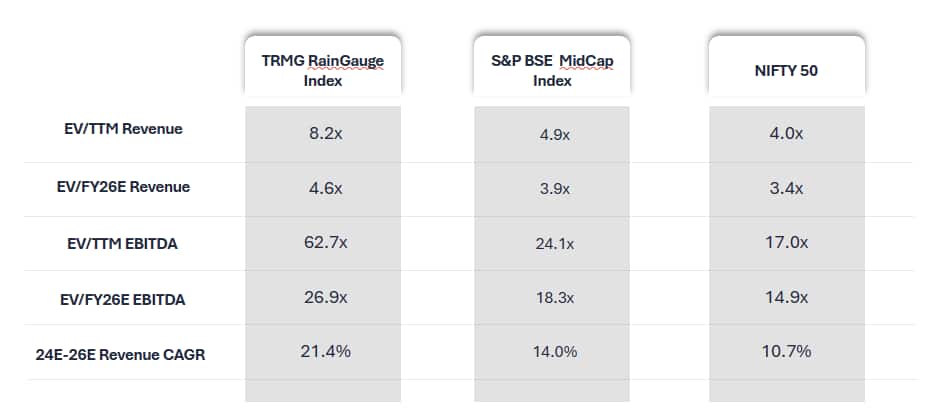Select the 4.9x value for MidCap Index
The image size is (934, 418).
(x=552, y=134)
